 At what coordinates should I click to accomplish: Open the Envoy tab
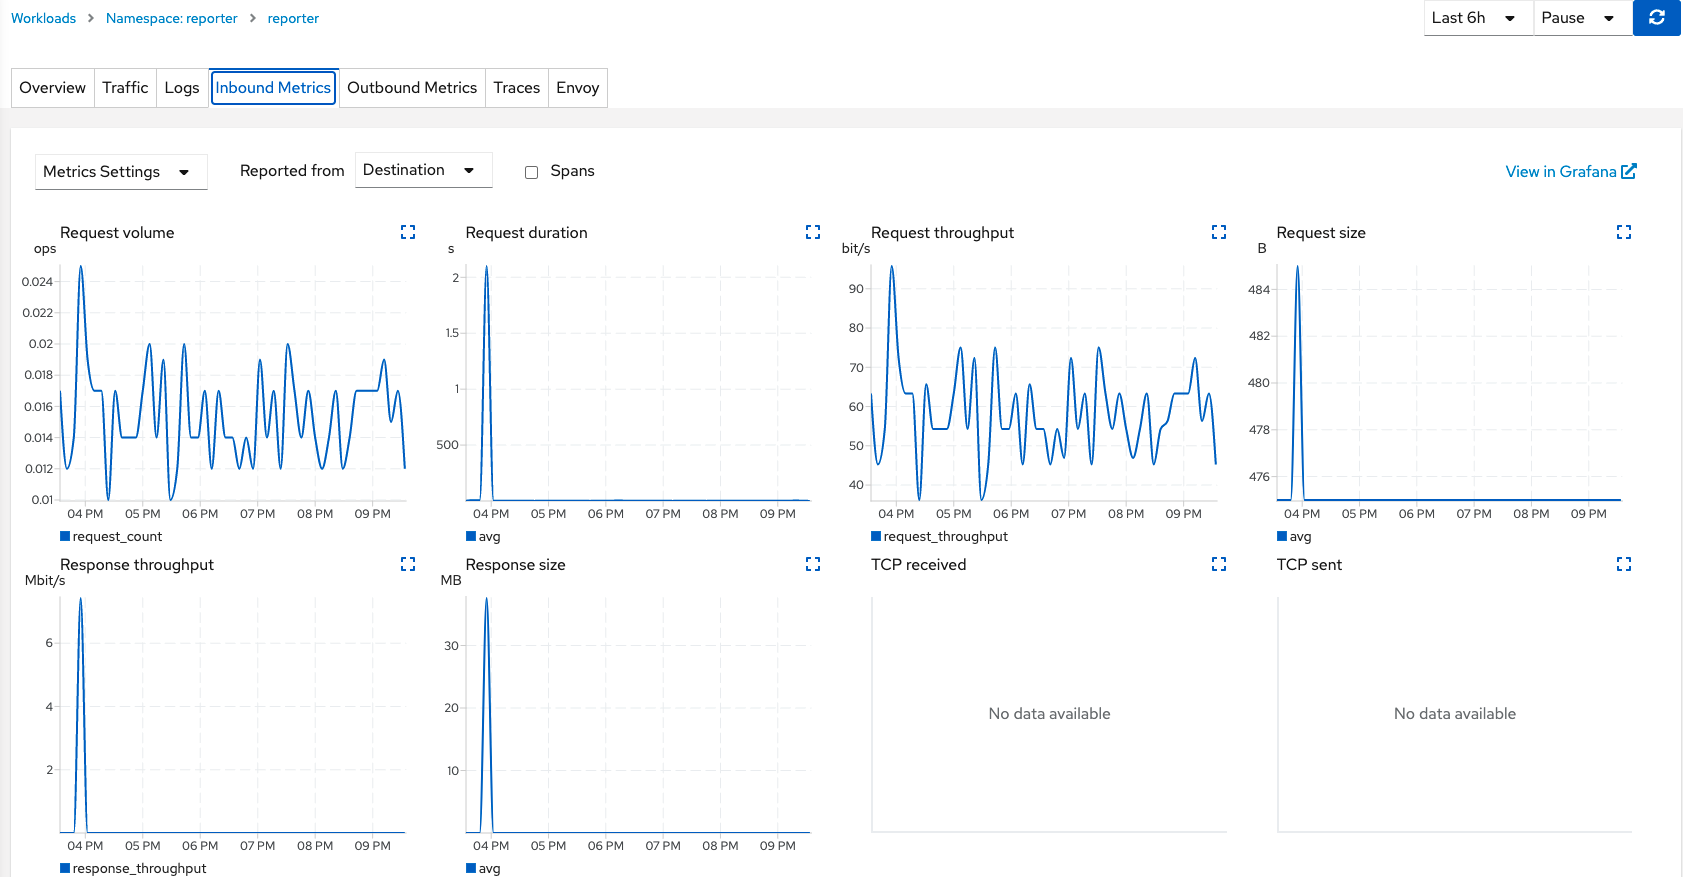point(577,88)
